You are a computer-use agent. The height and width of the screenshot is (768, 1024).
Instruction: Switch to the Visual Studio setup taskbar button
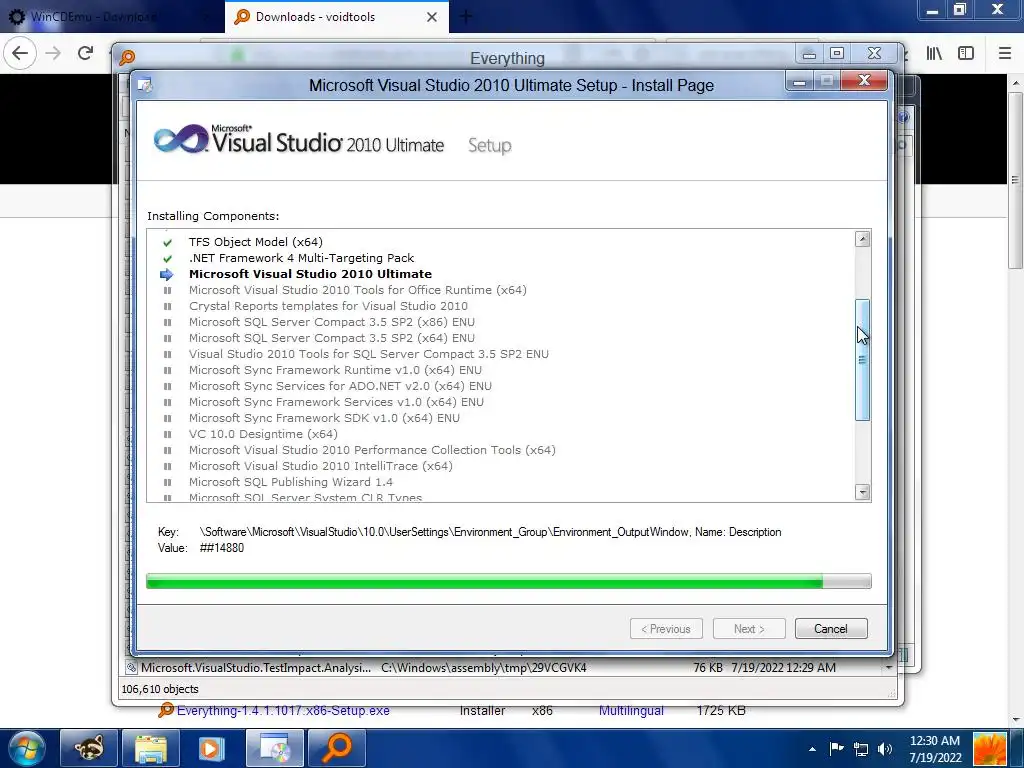point(274,748)
